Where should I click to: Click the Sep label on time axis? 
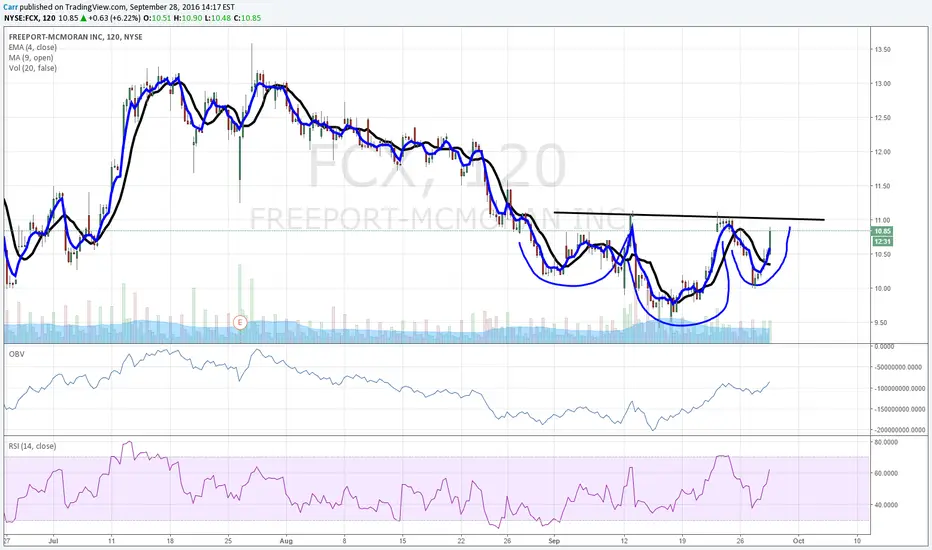(555, 541)
